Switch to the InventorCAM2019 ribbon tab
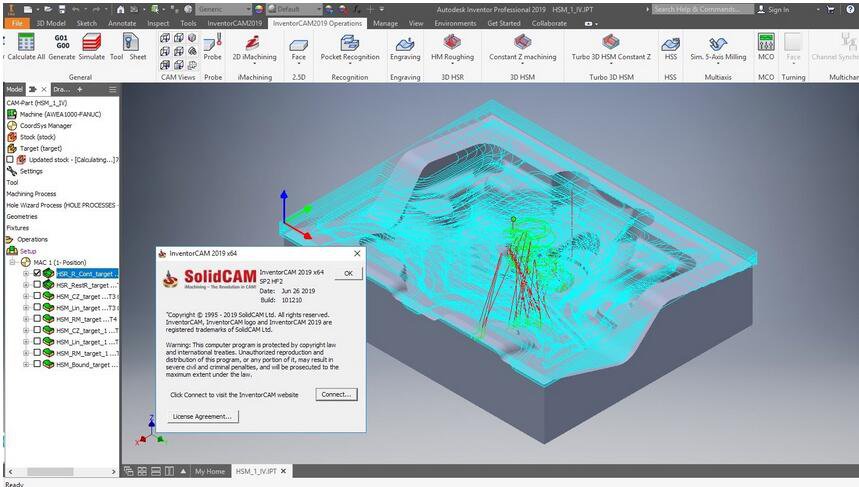Viewport: 859px width, 487px height. 234,24
